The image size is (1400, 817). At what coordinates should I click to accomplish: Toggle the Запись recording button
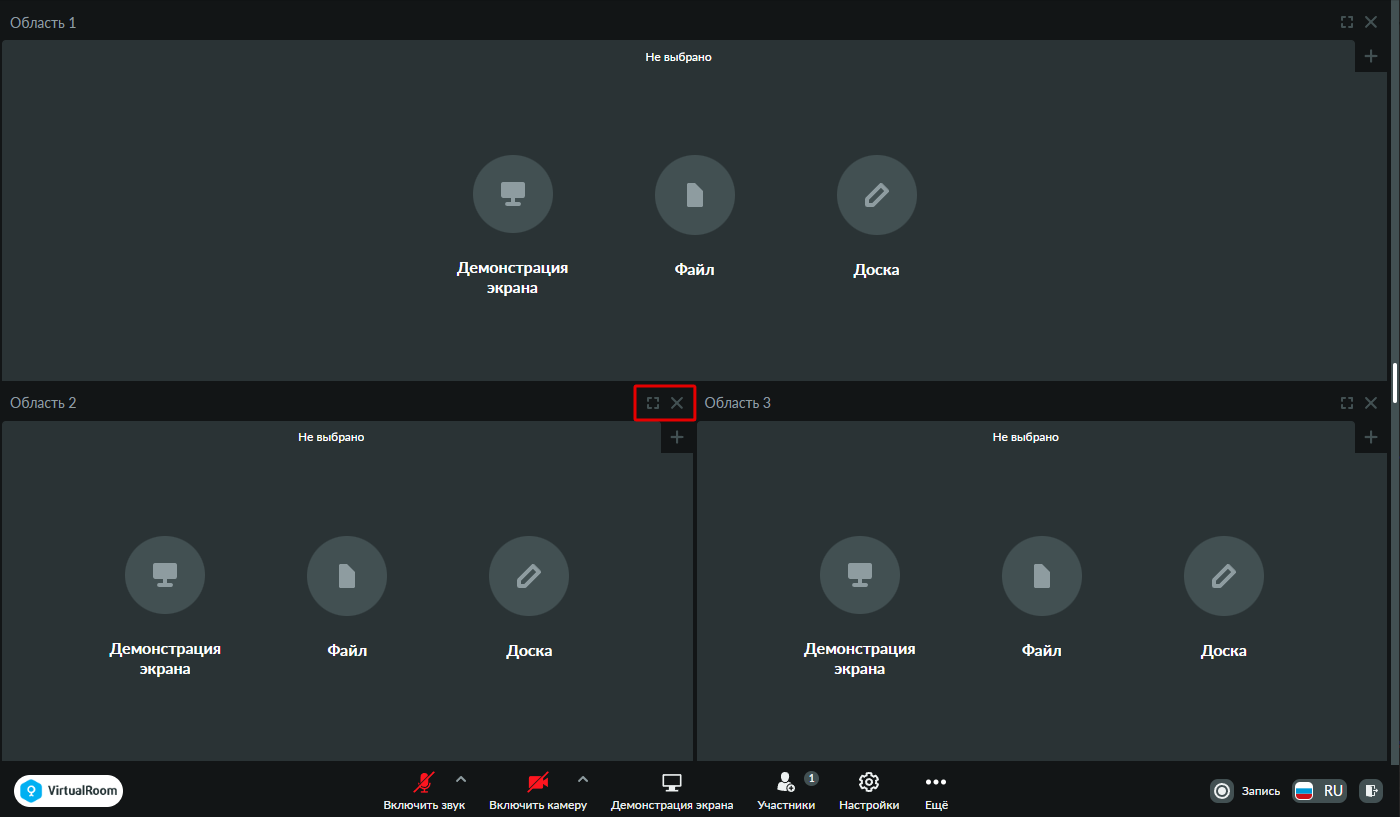click(x=1245, y=791)
